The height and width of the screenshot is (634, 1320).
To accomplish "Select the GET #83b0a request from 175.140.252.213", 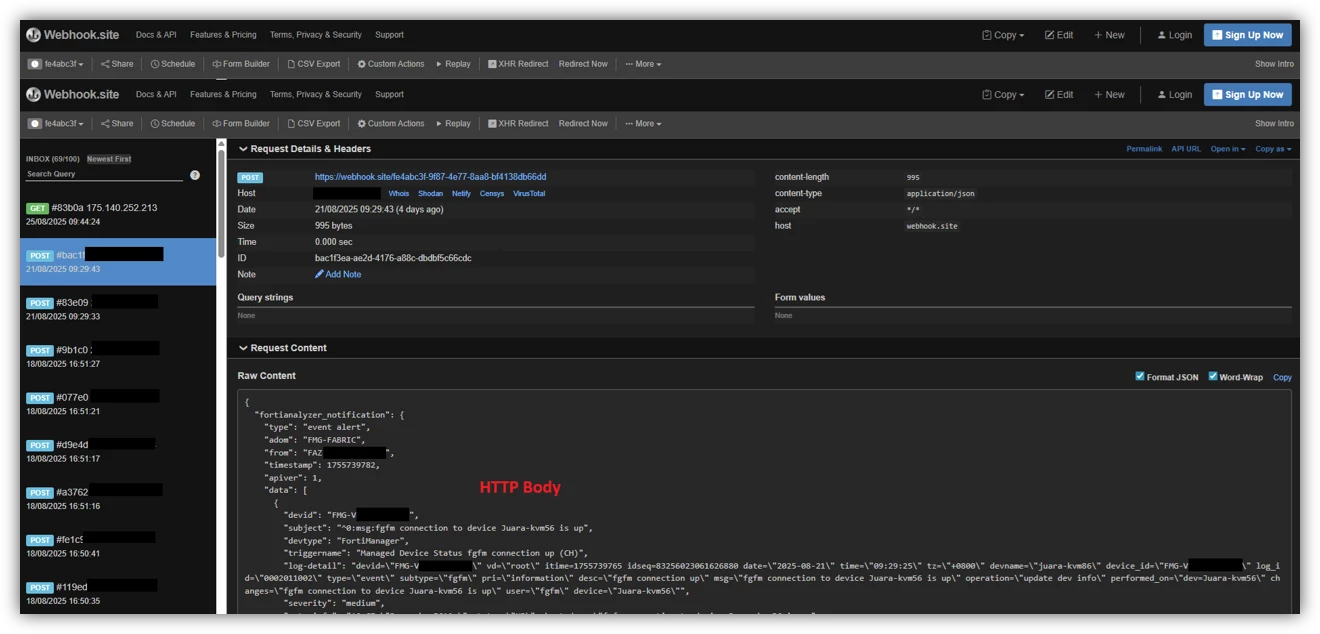I will 118,214.
